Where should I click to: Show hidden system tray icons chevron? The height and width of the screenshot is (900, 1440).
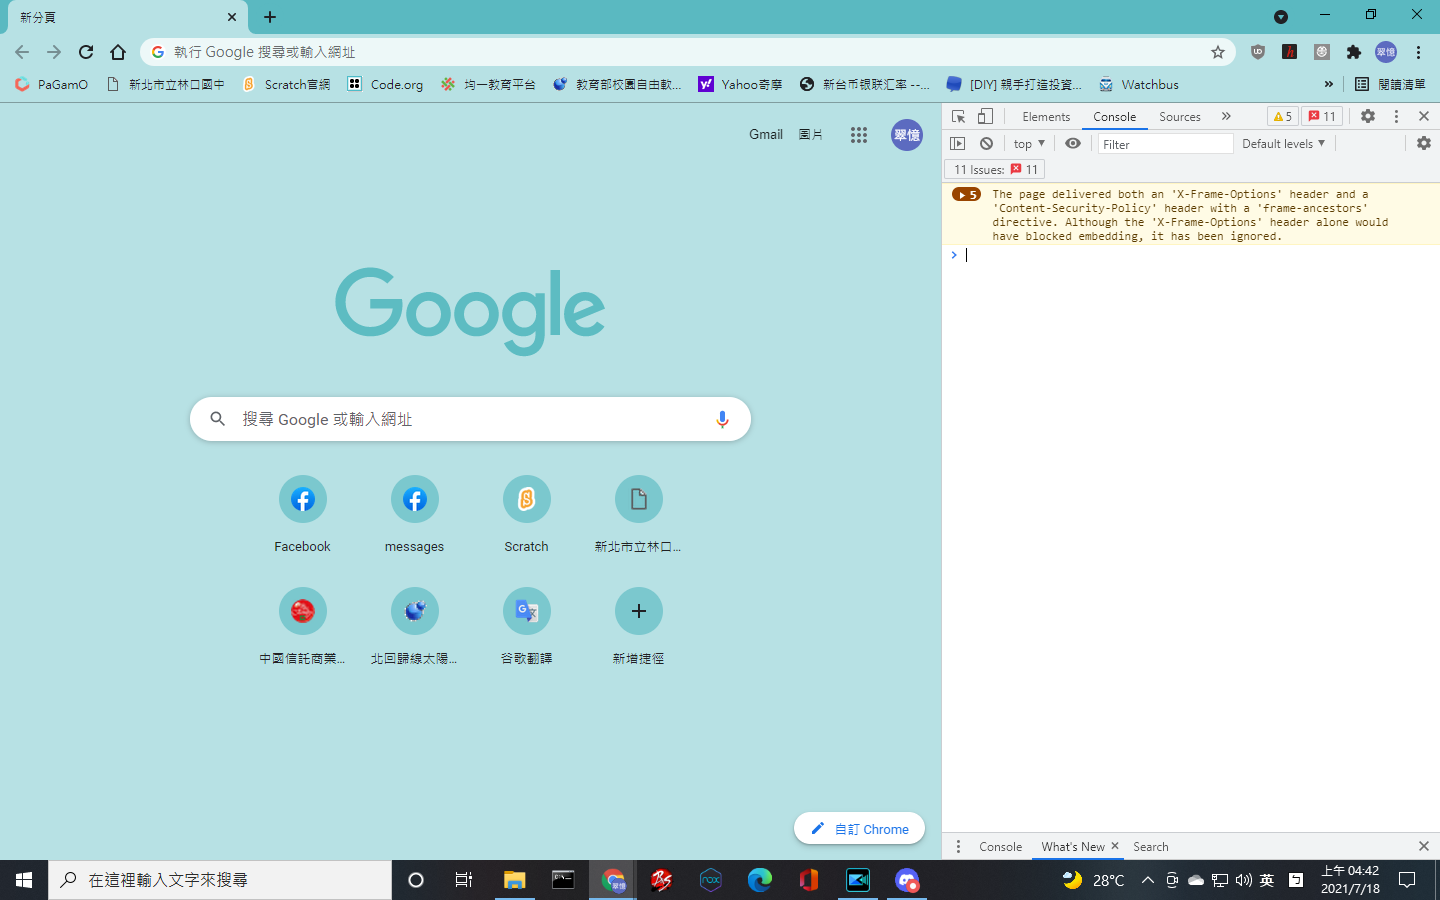1147,880
